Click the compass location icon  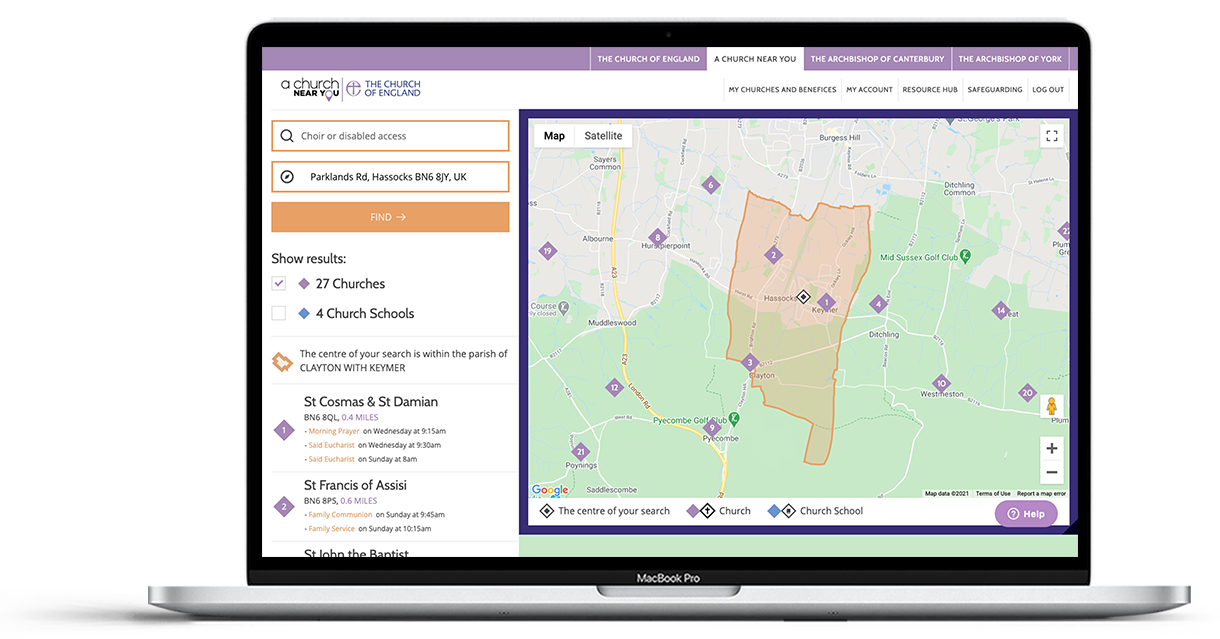coord(287,177)
